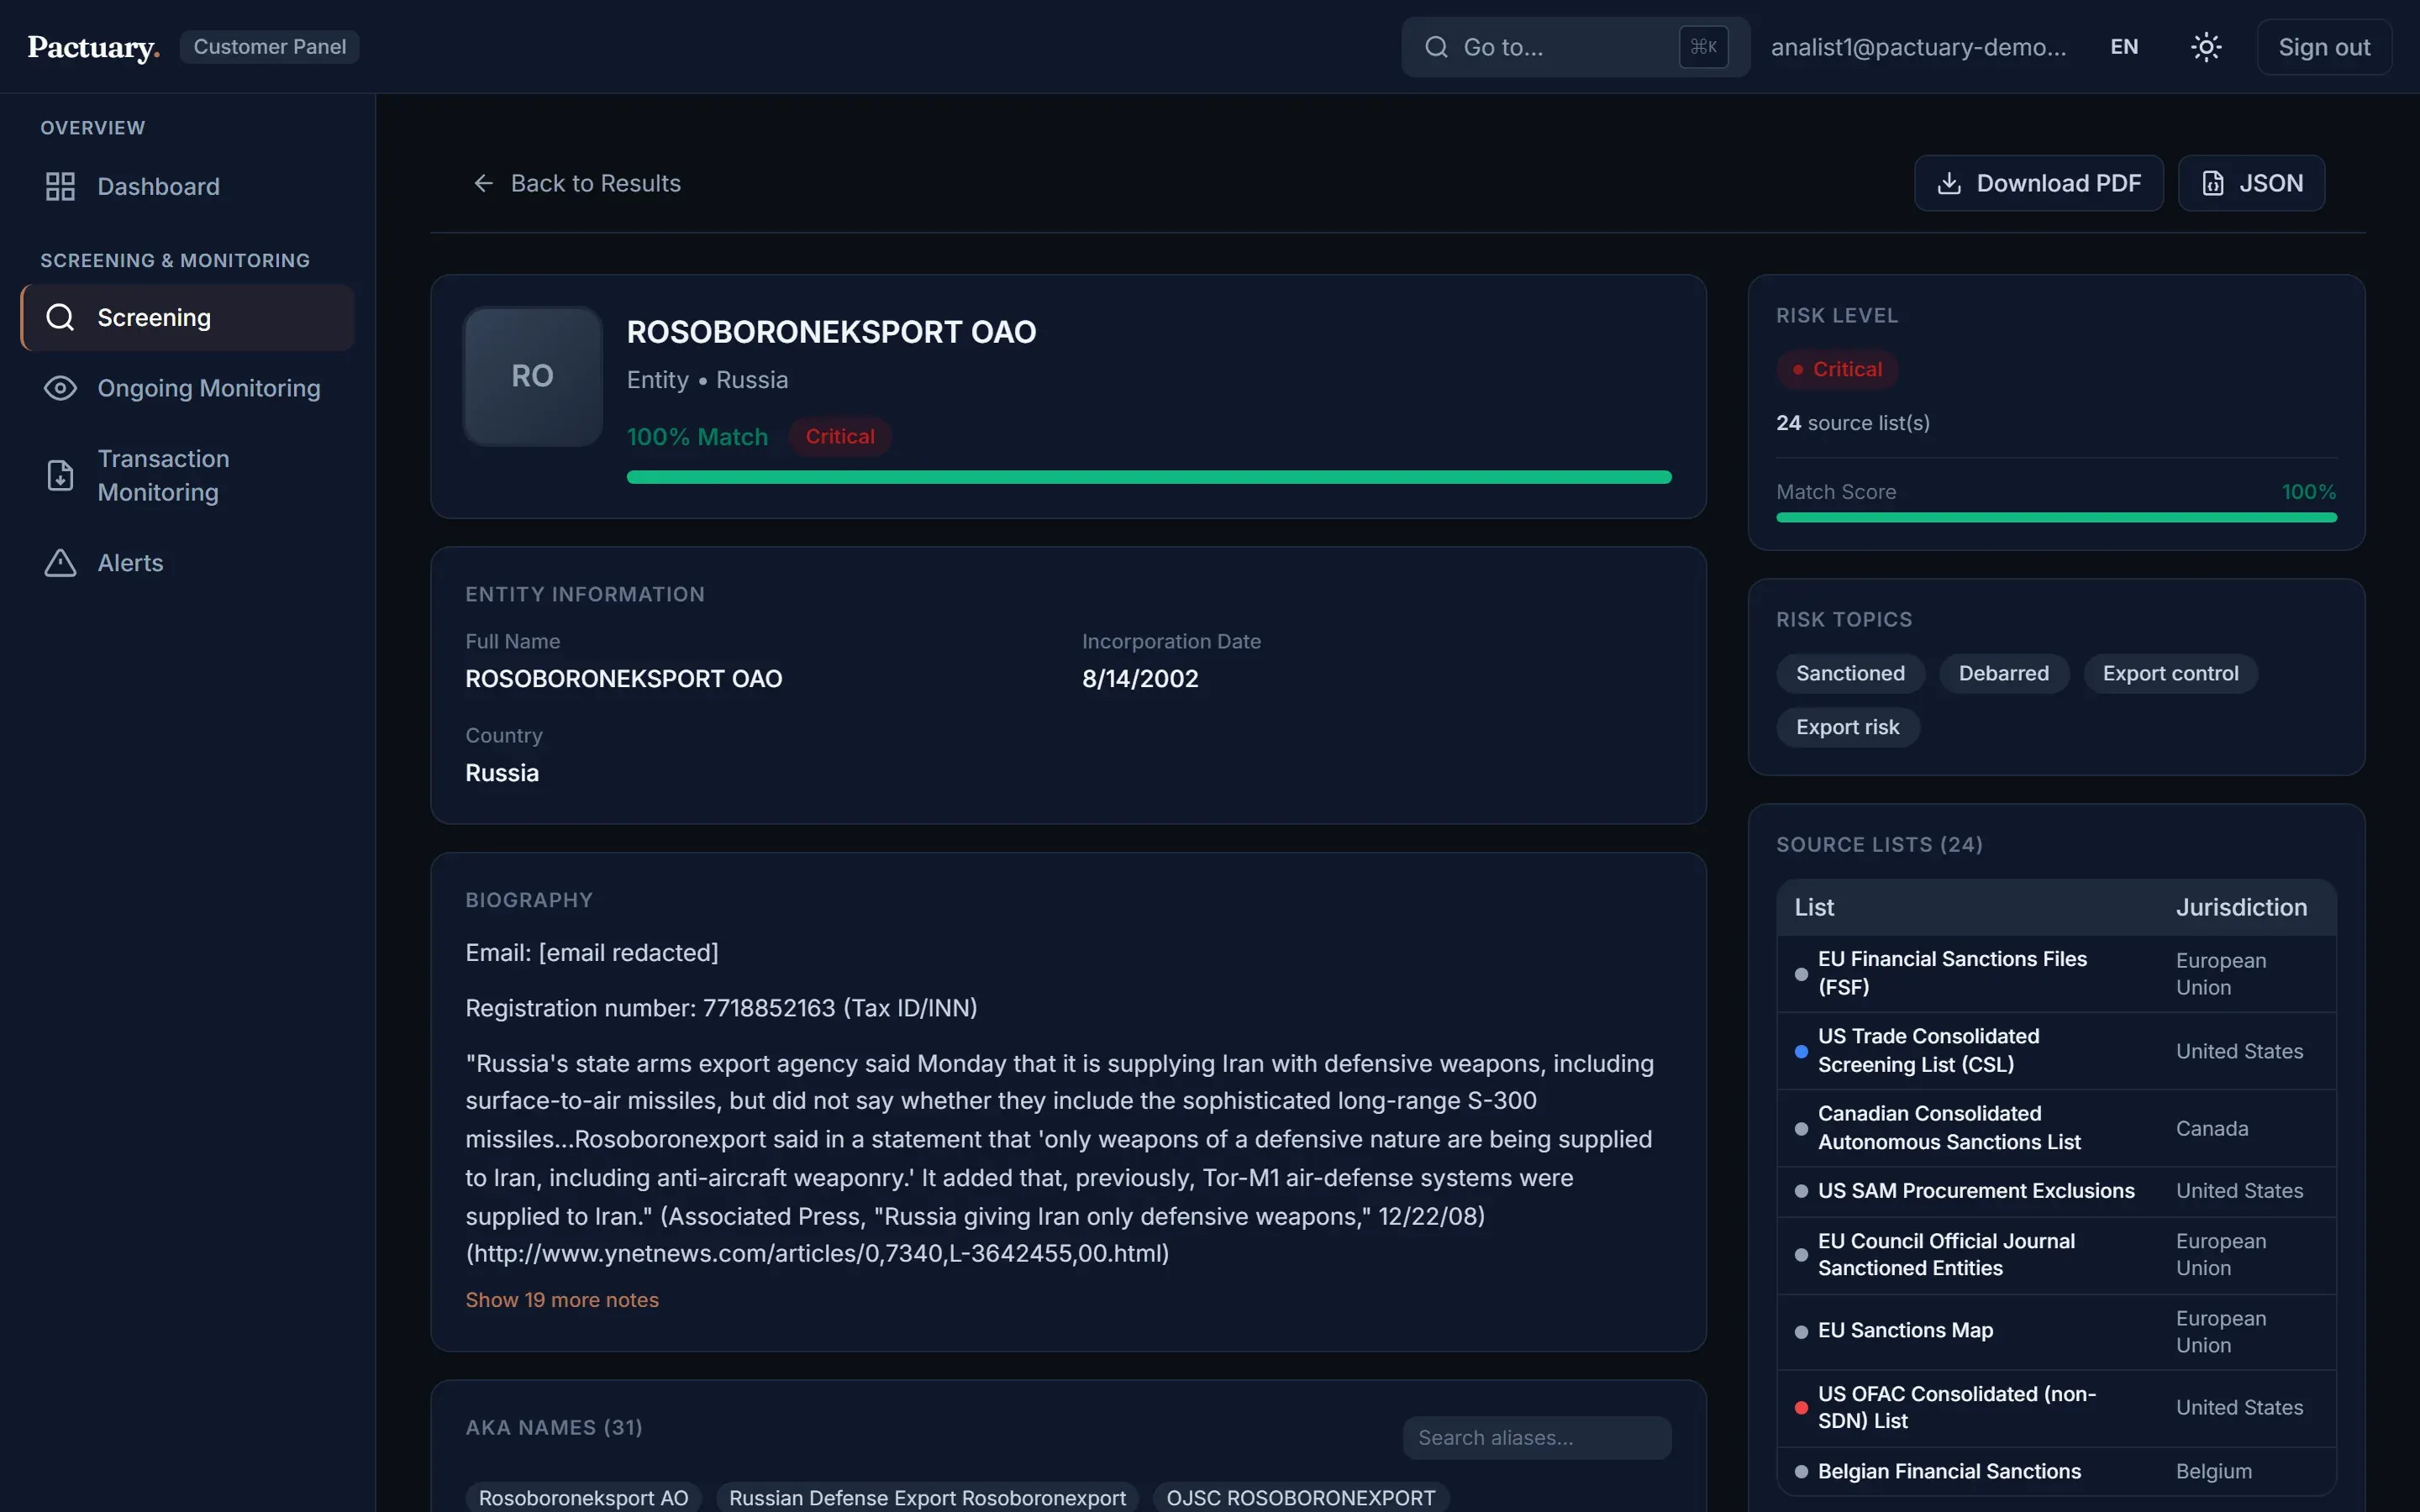Viewport: 2420px width, 1512px height.
Task: Select US OFAC Consolidated (non-SDN) List row
Action: click(x=2056, y=1408)
